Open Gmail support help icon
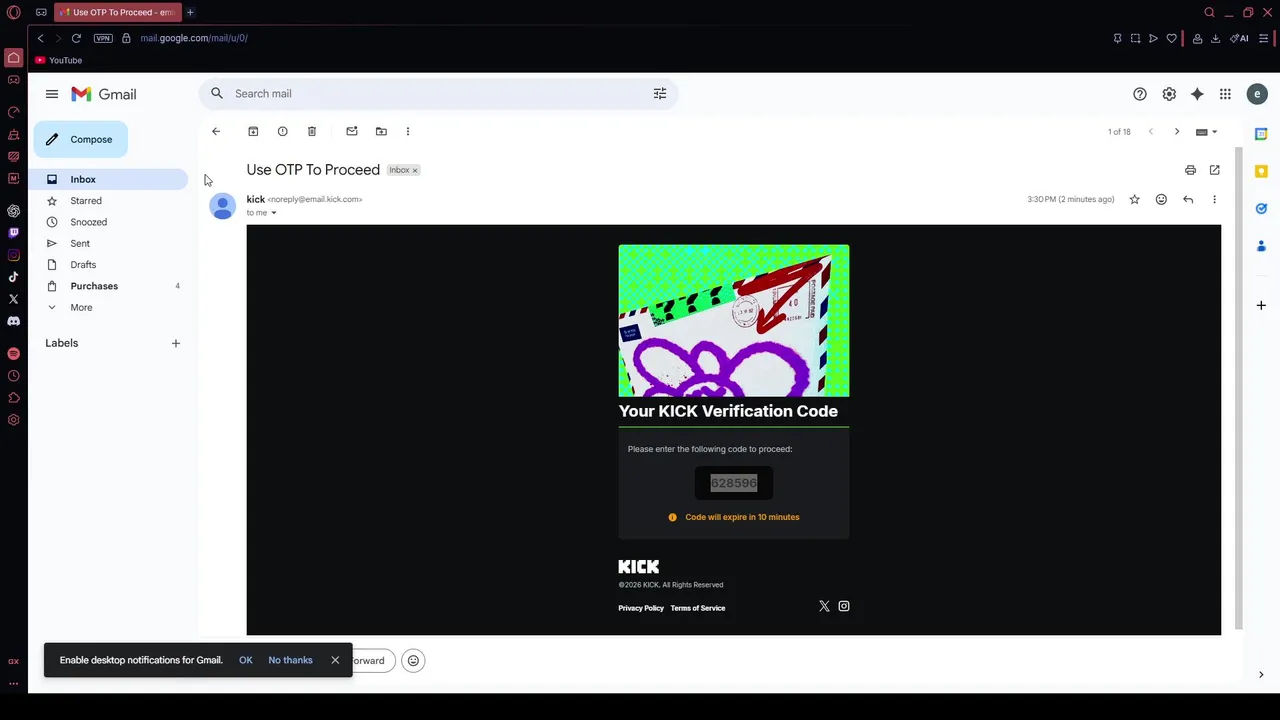This screenshot has width=1280, height=720. tap(1140, 94)
